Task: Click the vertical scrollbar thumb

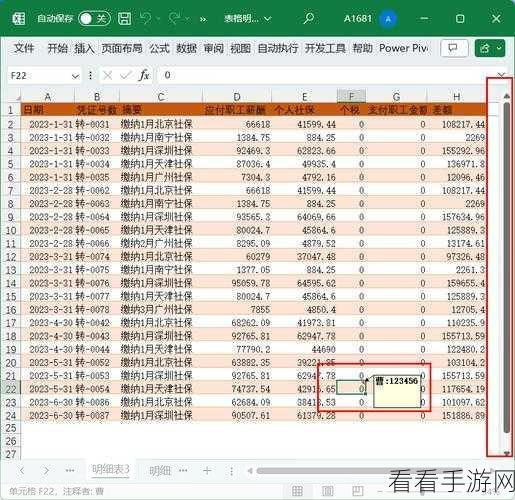Action: [x=507, y=268]
